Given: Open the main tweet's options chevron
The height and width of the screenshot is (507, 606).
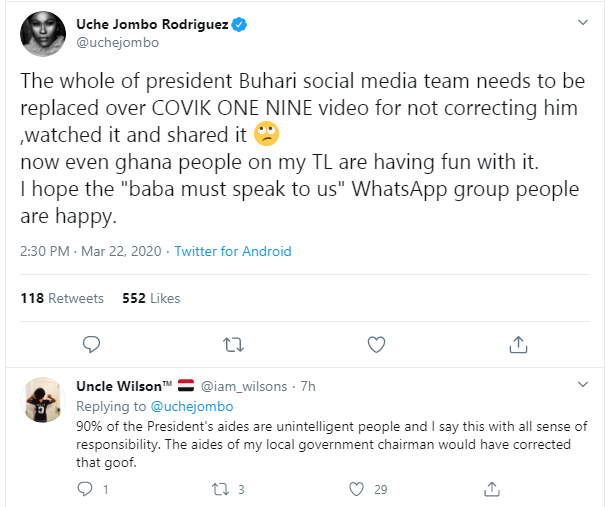Looking at the screenshot, I should [584, 22].
